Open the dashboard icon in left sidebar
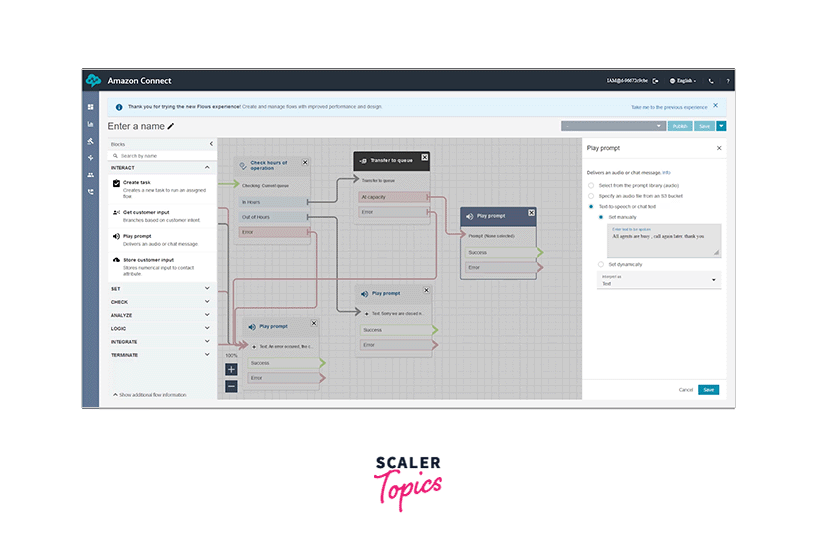 point(90,106)
